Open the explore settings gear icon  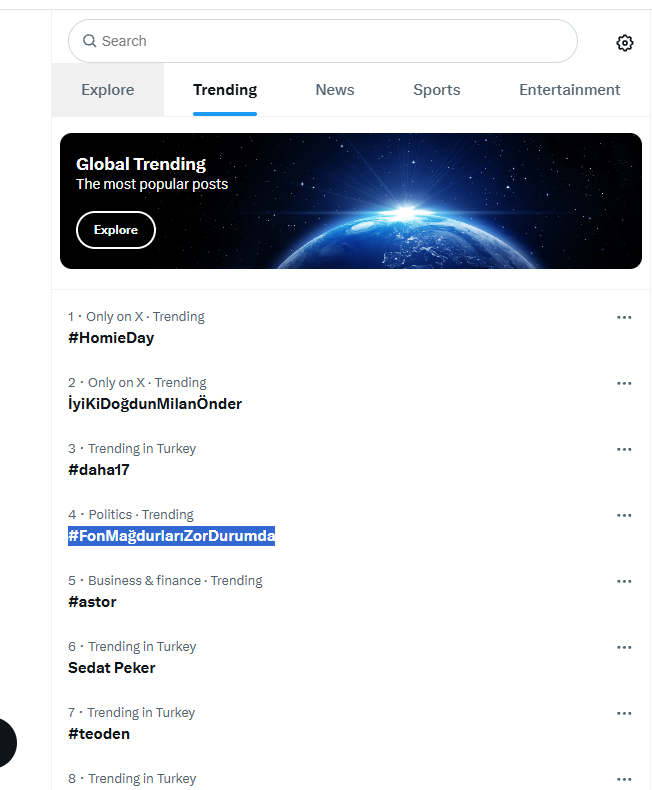click(x=625, y=43)
